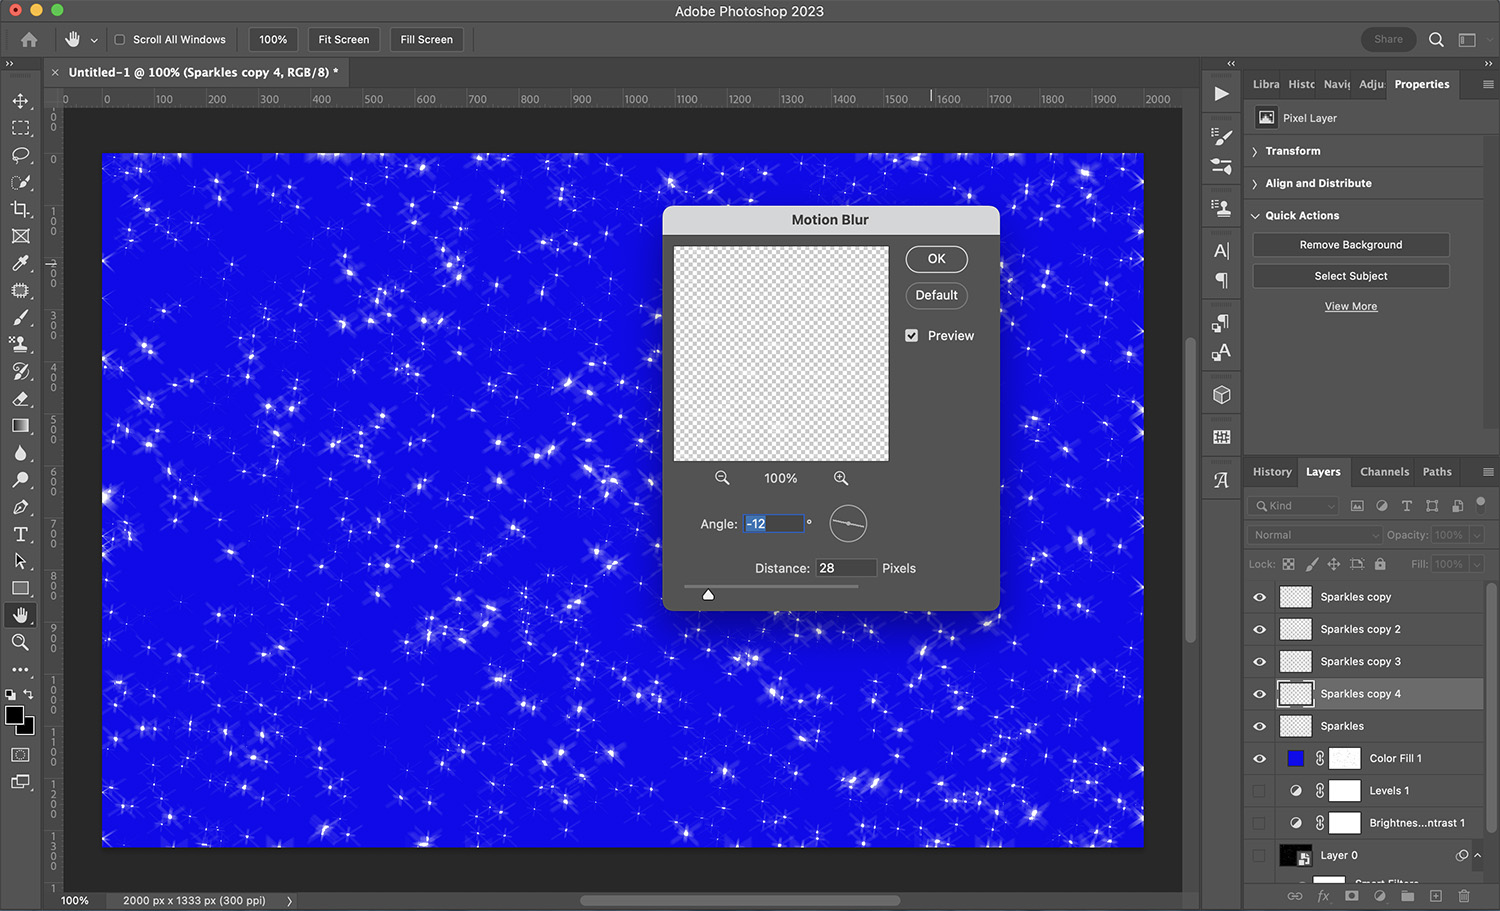Select the Horizontal Type tool

pos(20,534)
